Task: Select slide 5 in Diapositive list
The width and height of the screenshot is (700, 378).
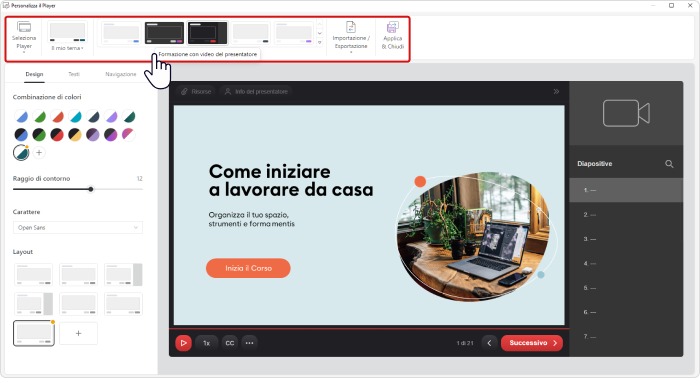Action: pyautogui.click(x=626, y=288)
